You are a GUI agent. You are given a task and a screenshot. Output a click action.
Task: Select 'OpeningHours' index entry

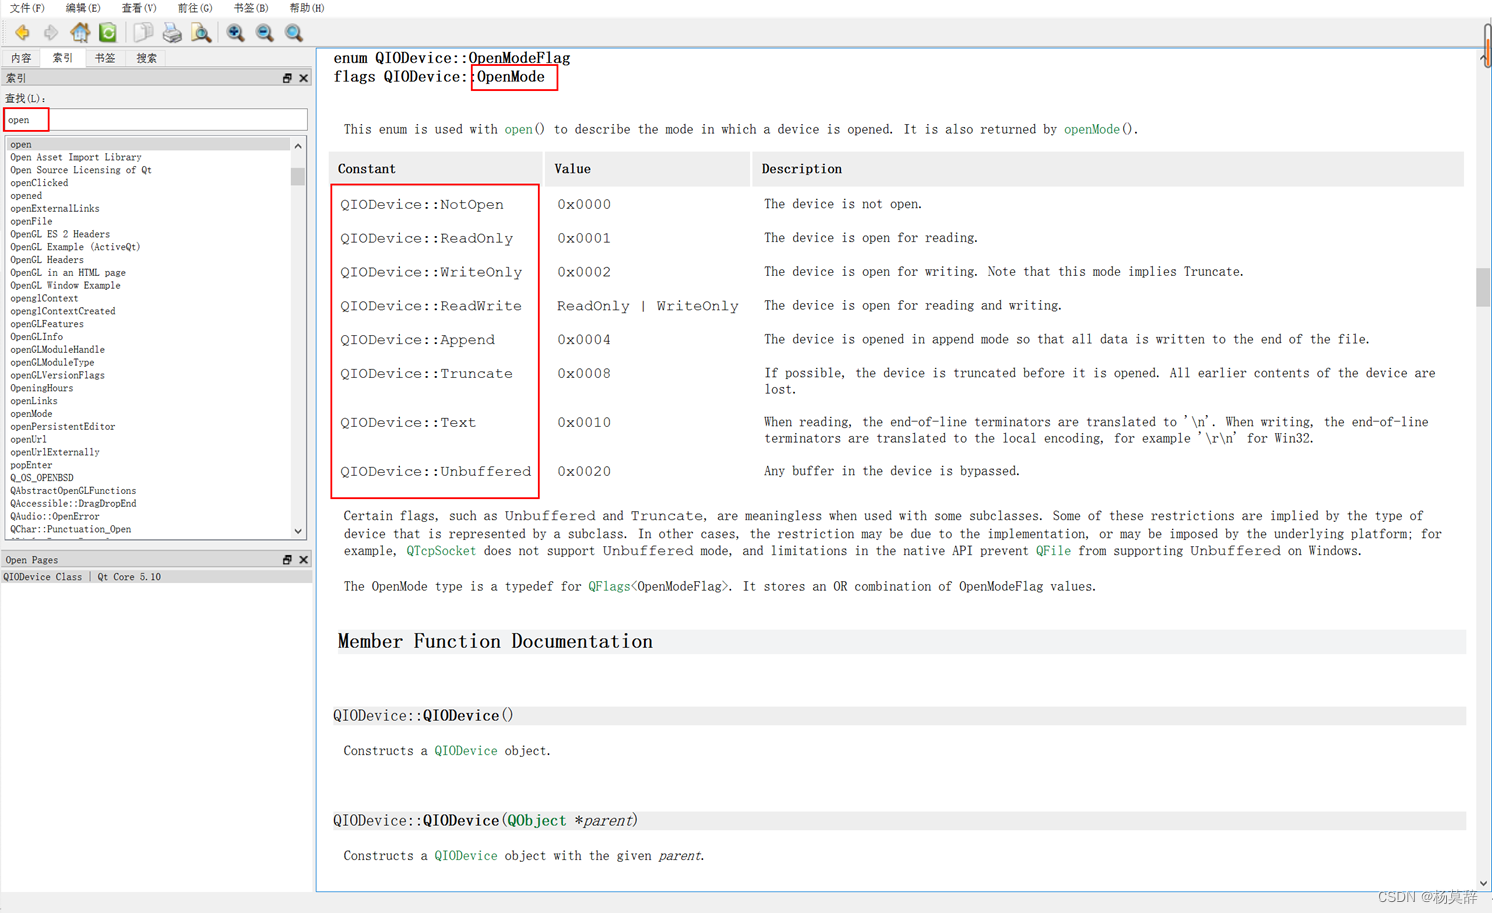point(42,388)
